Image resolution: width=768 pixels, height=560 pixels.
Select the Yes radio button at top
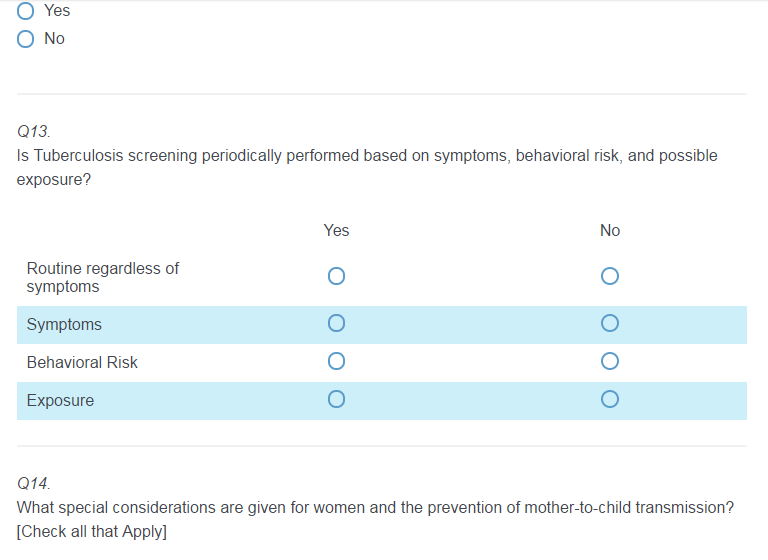click(x=26, y=11)
